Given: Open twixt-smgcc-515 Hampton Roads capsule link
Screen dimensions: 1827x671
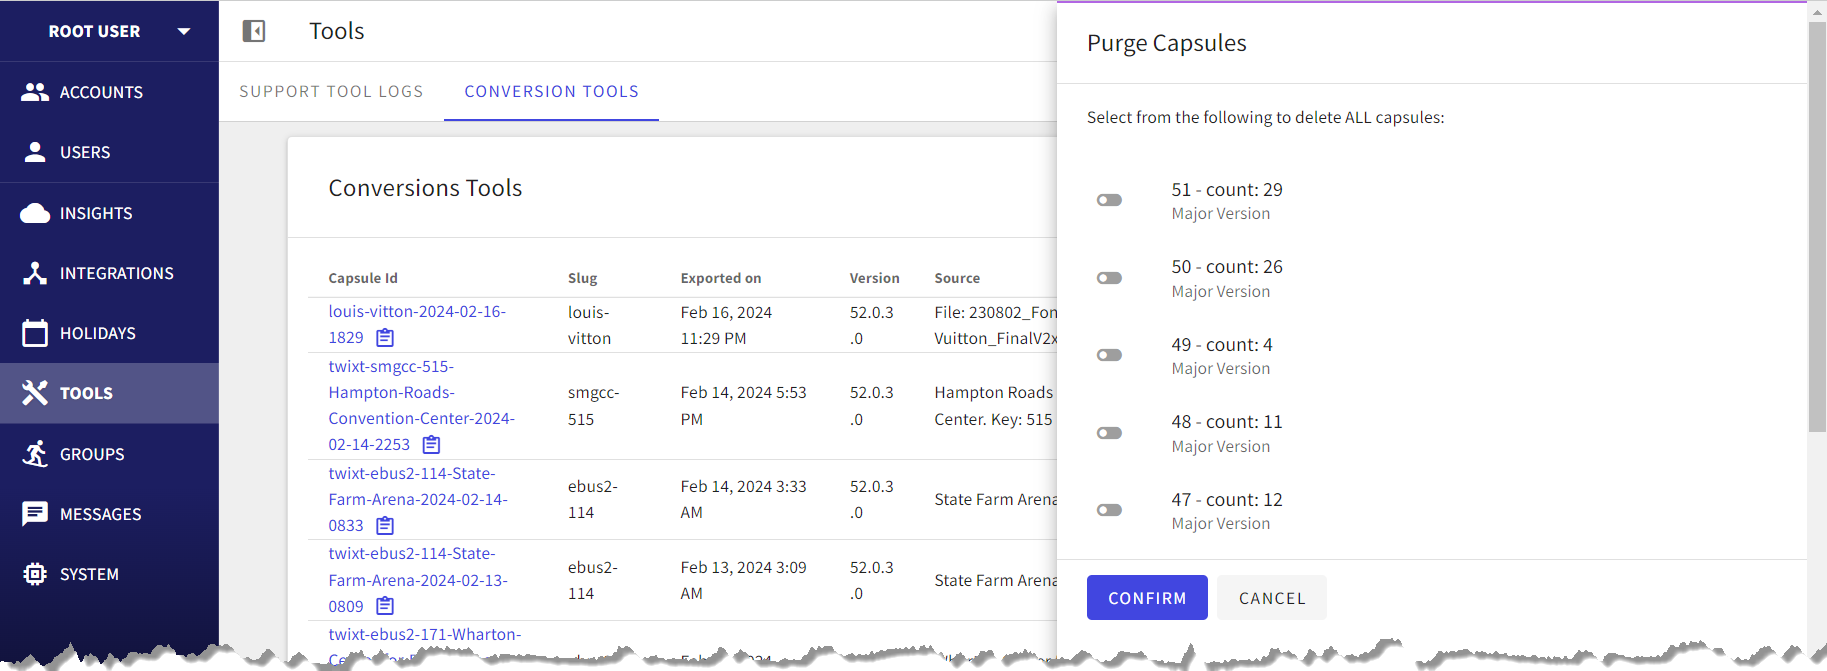Looking at the screenshot, I should [421, 405].
